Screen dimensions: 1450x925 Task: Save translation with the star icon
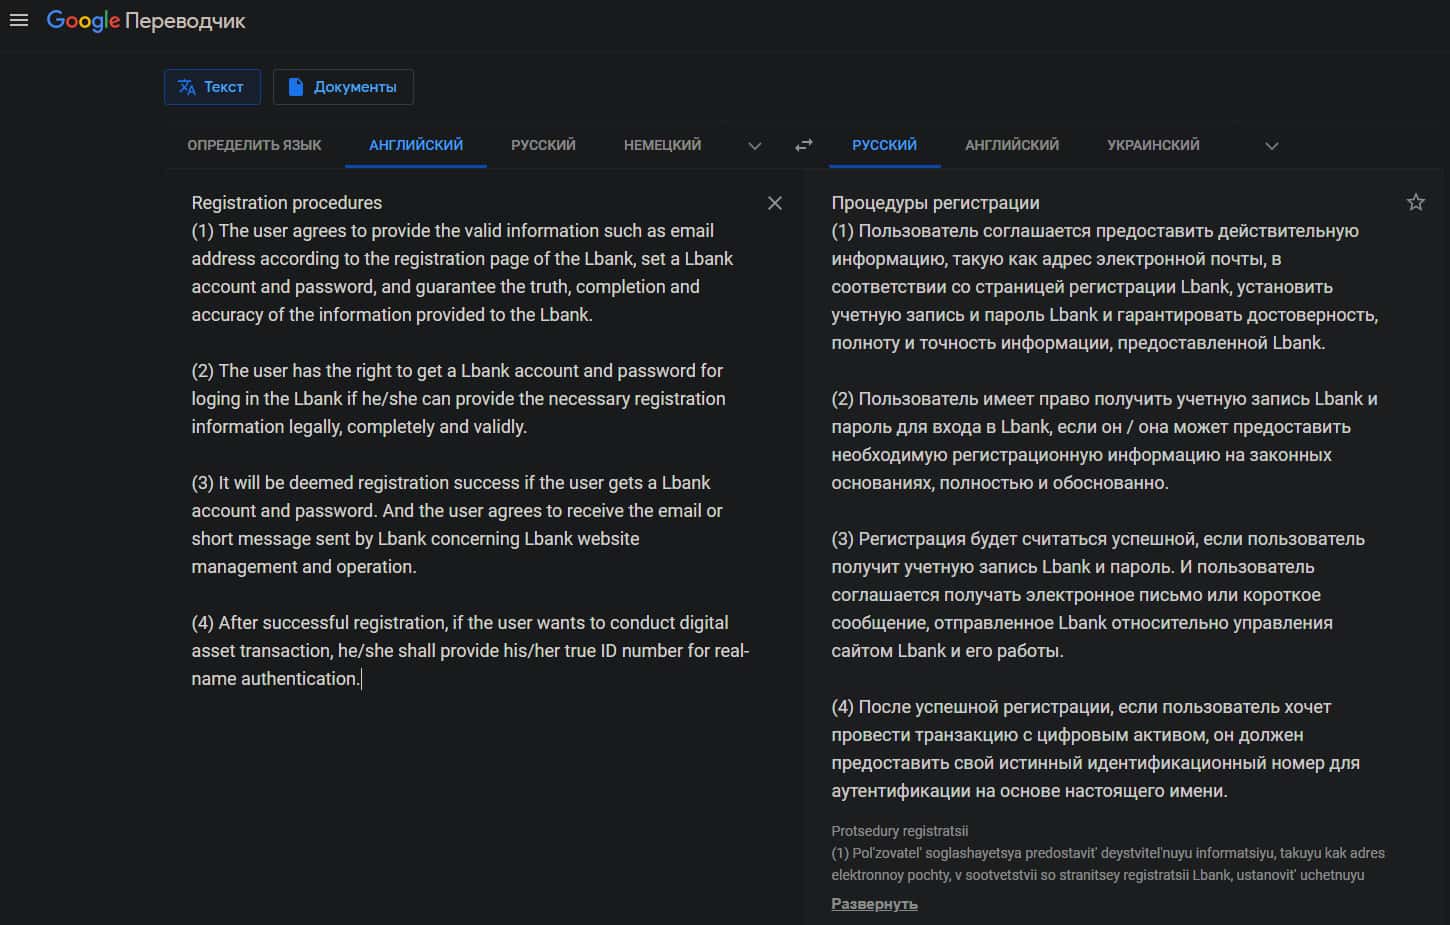1416,202
